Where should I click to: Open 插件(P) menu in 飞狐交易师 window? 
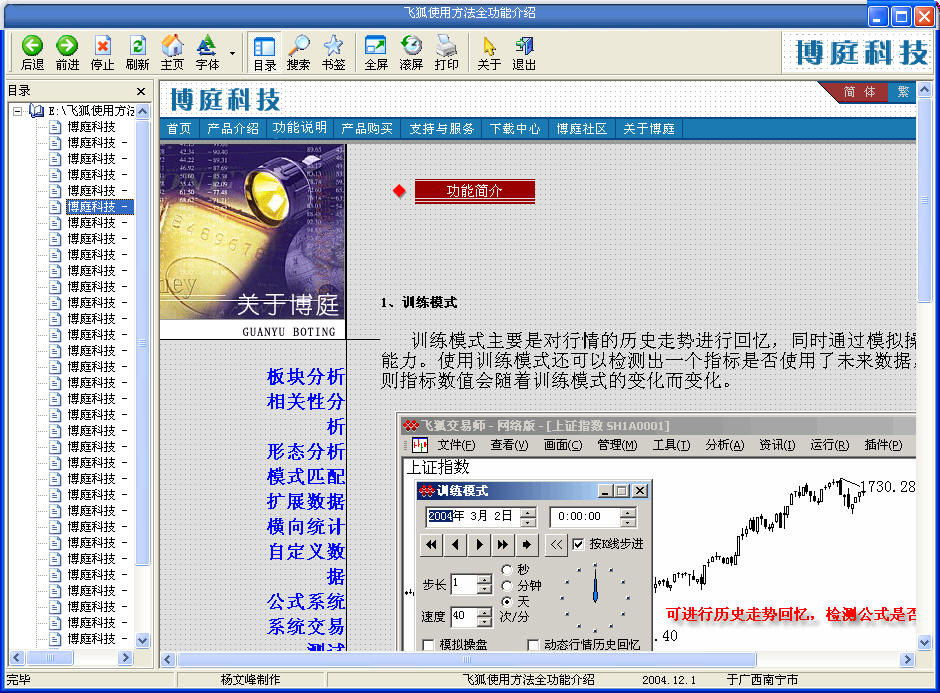(883, 445)
